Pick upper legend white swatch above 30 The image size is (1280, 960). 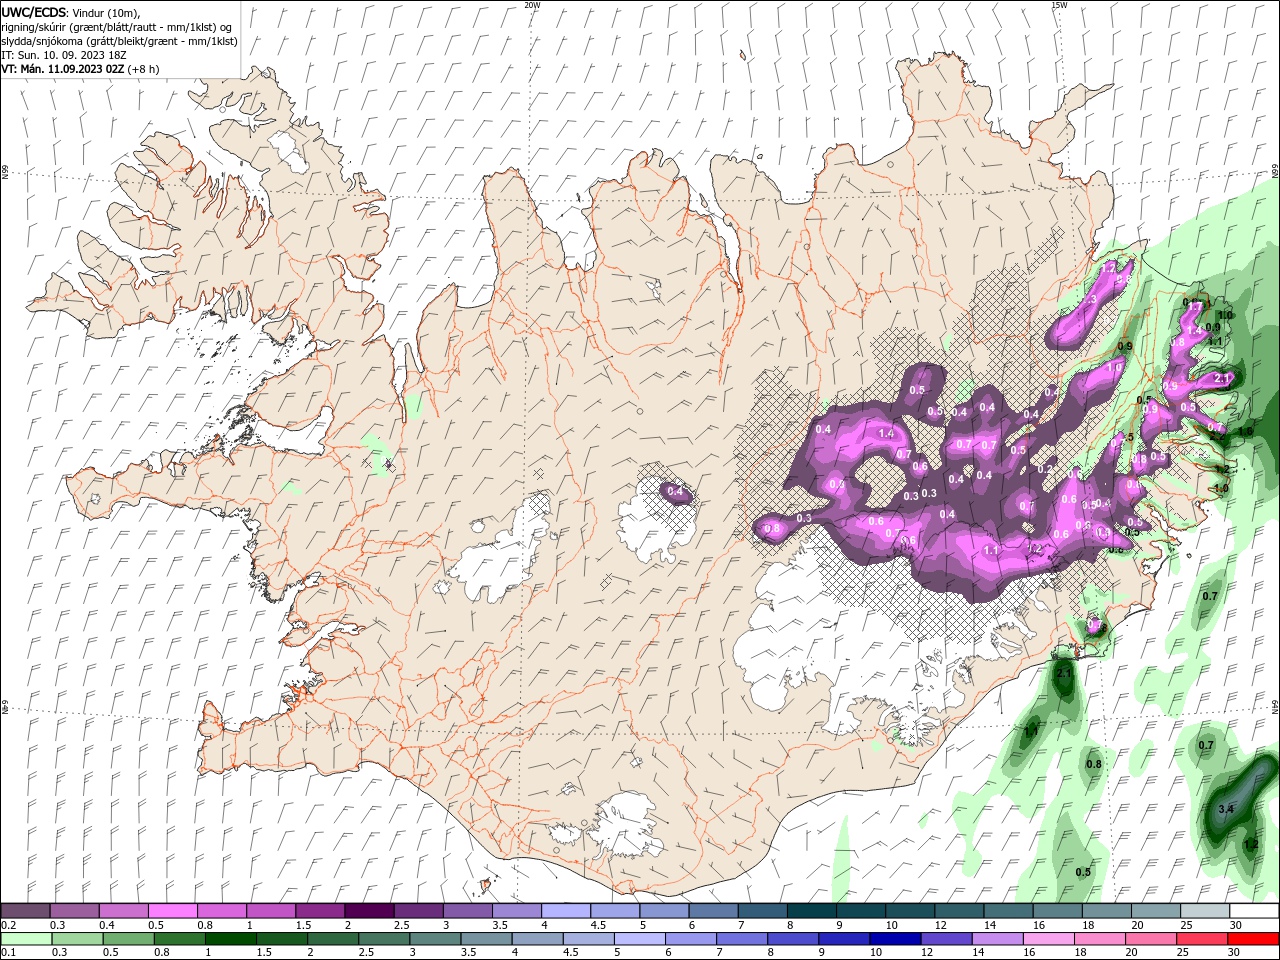coord(1253,911)
